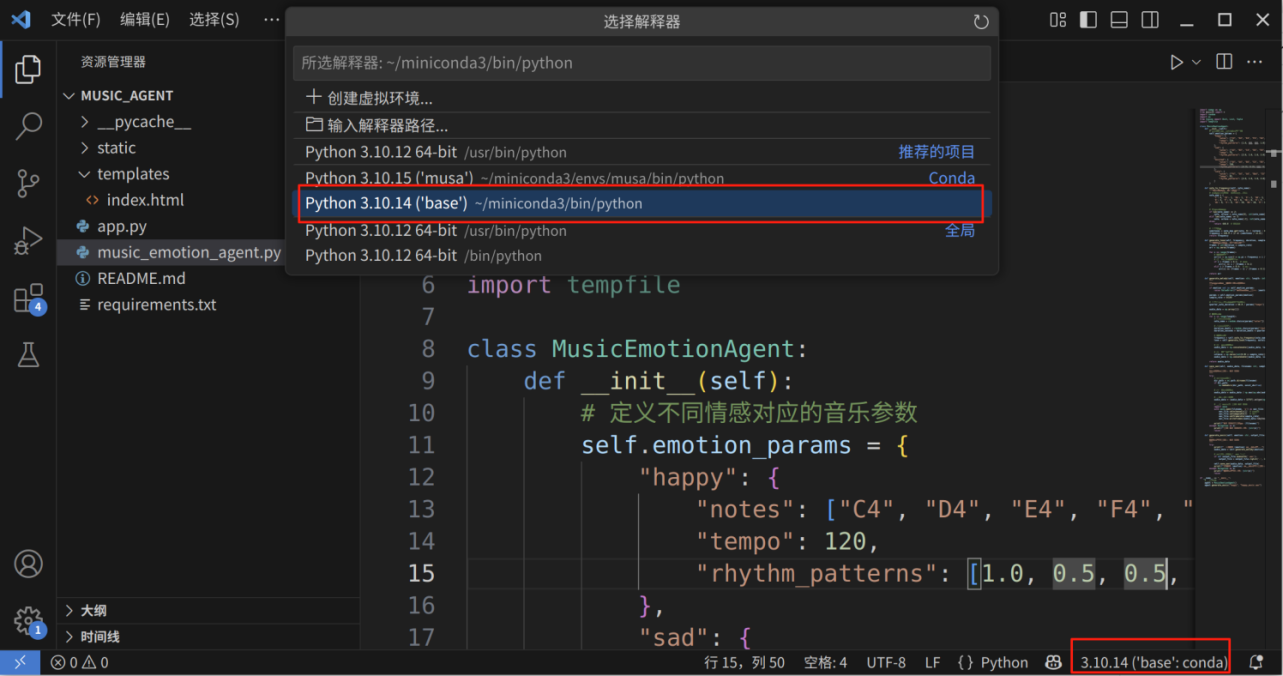Collapse the MUSIC_AGENT root folder
This screenshot has width=1283, height=676.
pyautogui.click(x=69, y=96)
